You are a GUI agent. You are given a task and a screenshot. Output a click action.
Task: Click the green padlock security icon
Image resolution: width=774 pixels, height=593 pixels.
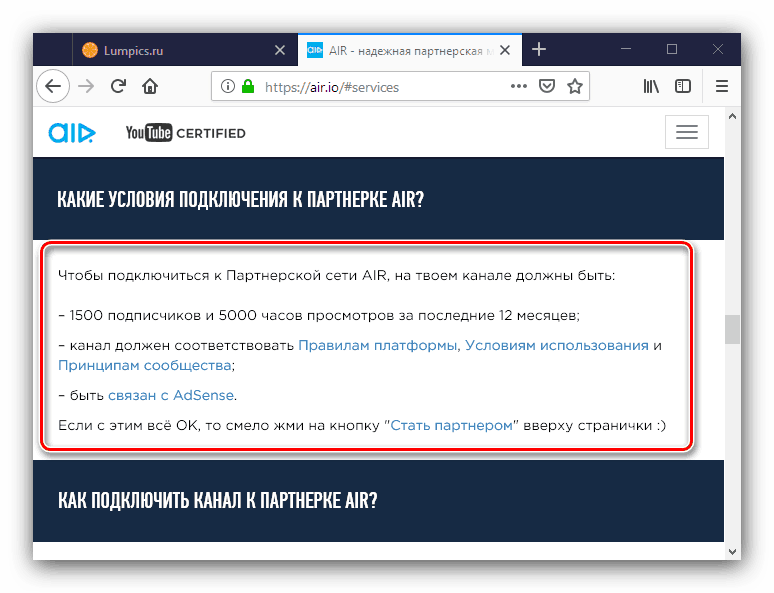(248, 86)
